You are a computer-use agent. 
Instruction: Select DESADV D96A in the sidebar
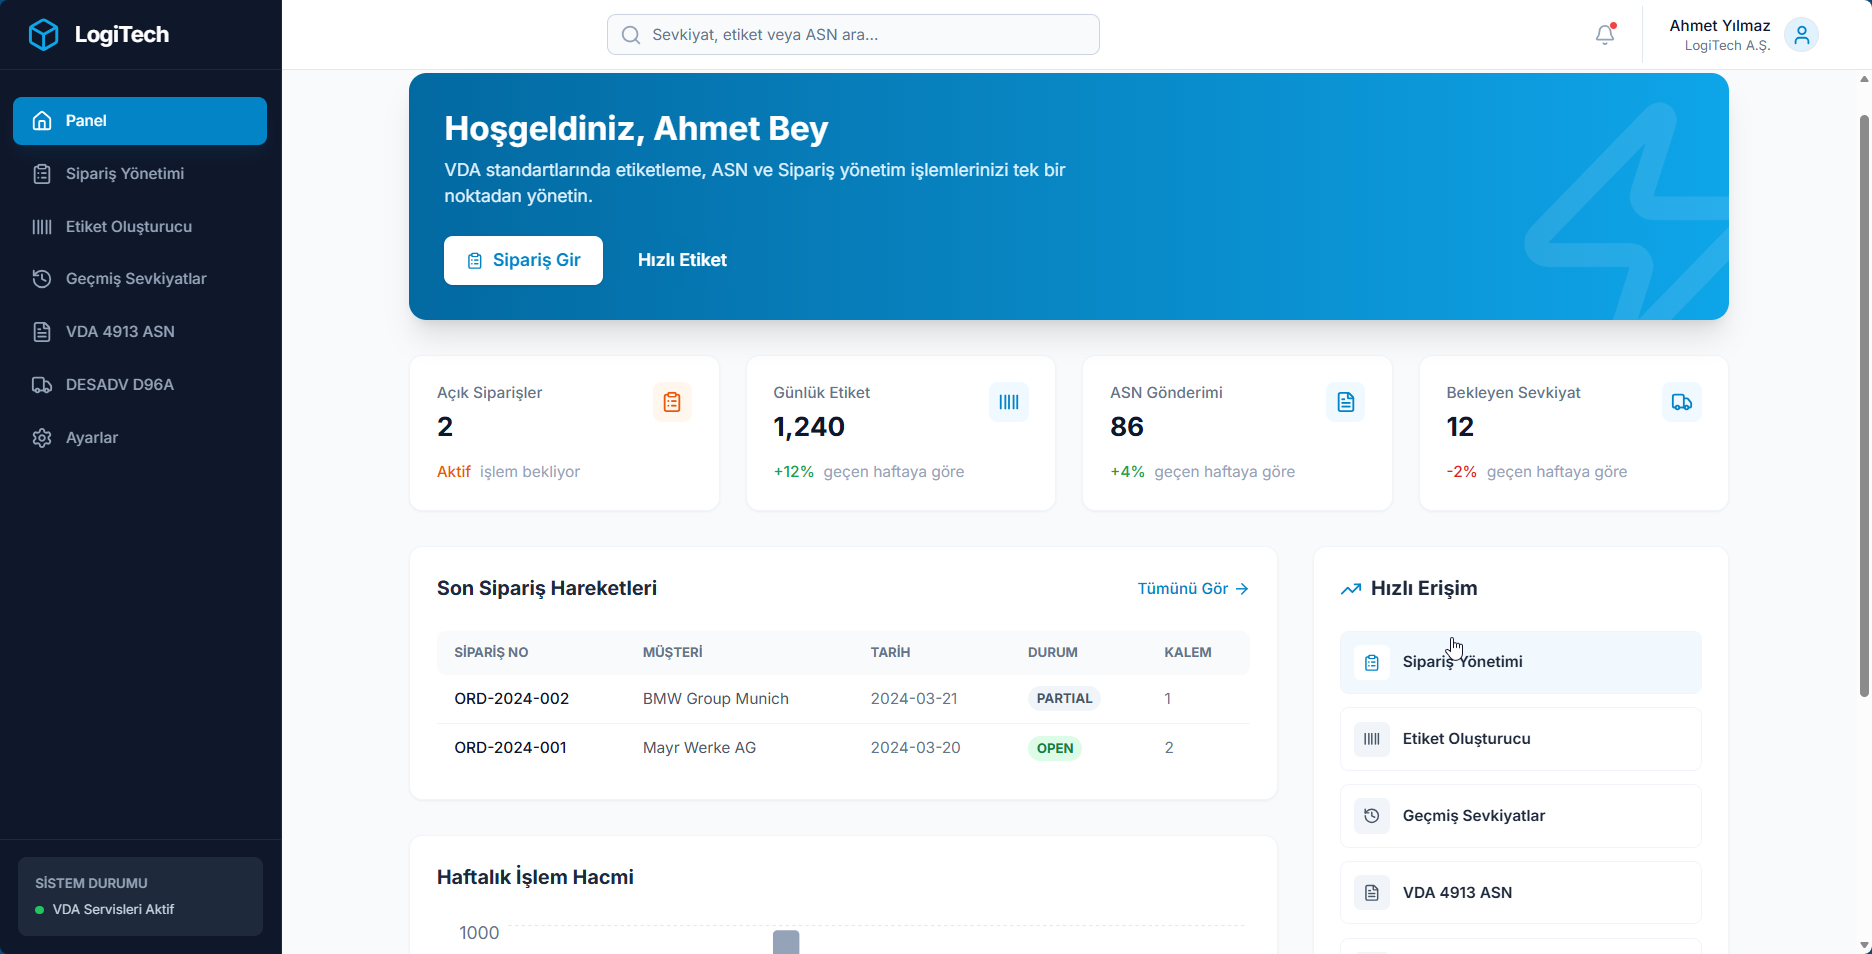[140, 385]
